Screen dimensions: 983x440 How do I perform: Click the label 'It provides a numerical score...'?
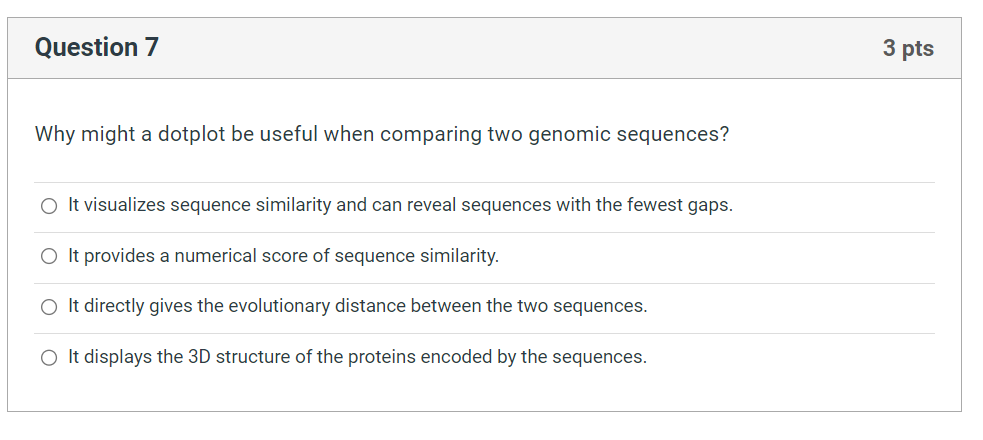click(283, 256)
